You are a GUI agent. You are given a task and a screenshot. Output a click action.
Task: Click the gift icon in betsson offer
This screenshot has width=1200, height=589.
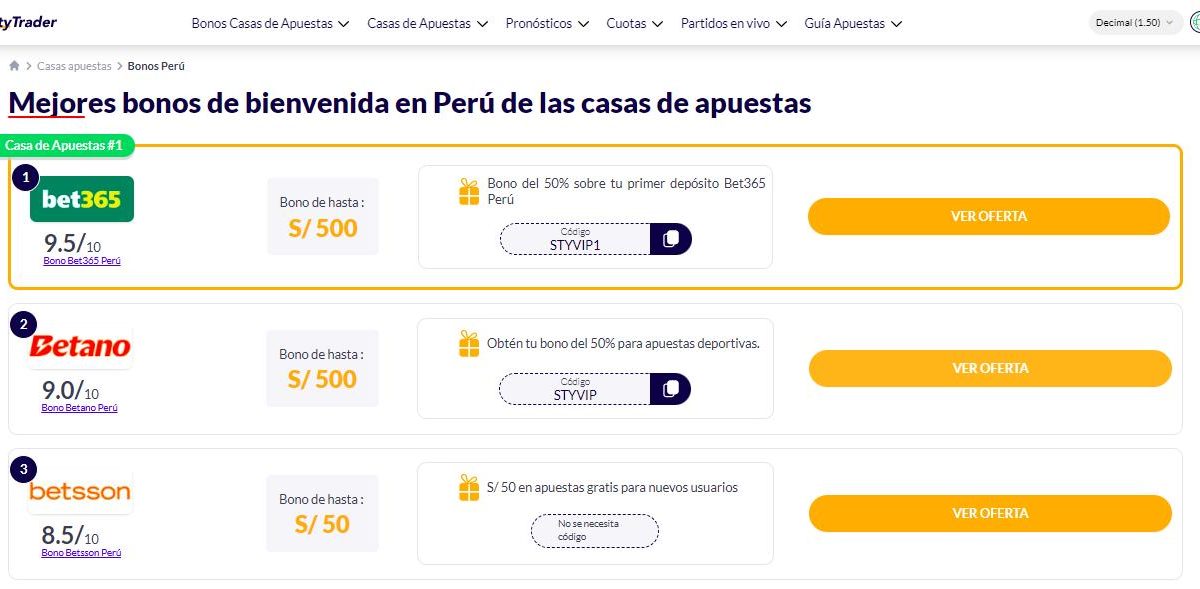469,488
